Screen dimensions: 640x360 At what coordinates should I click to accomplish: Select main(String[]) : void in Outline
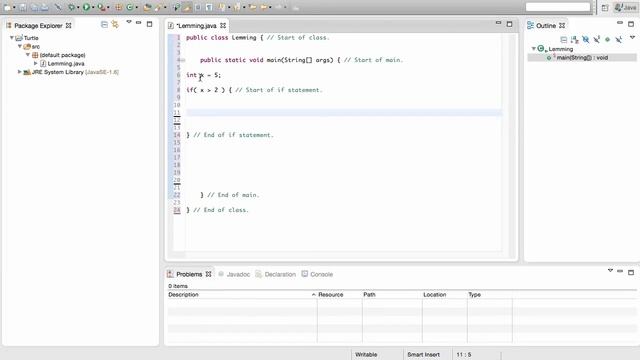point(582,58)
